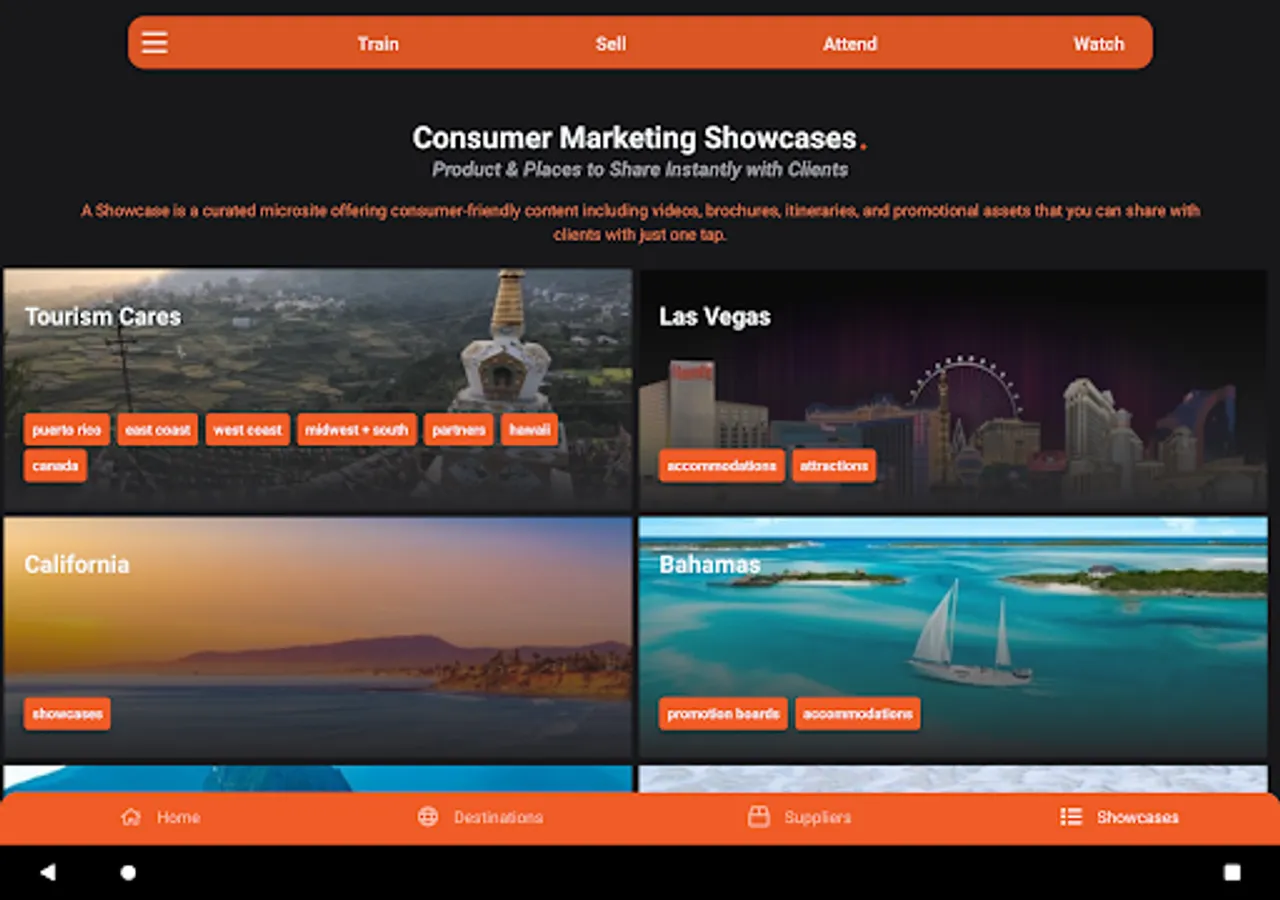Select Las Vegas accommodations tag
The image size is (1280, 900).
(722, 466)
